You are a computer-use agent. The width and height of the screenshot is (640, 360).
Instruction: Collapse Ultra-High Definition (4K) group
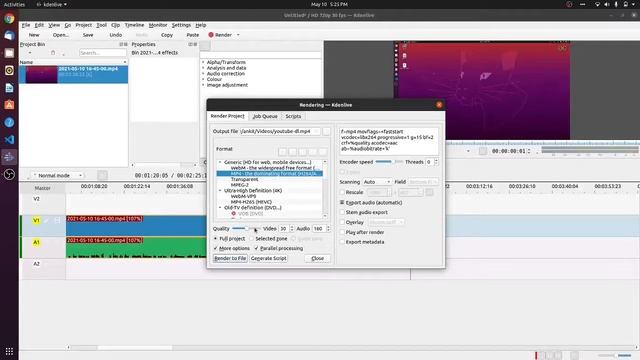tap(220, 191)
